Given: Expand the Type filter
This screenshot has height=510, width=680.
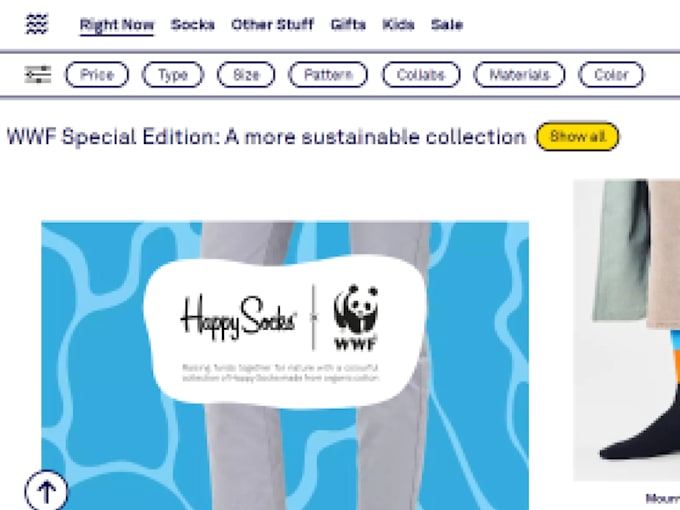Looking at the screenshot, I should coord(173,75).
